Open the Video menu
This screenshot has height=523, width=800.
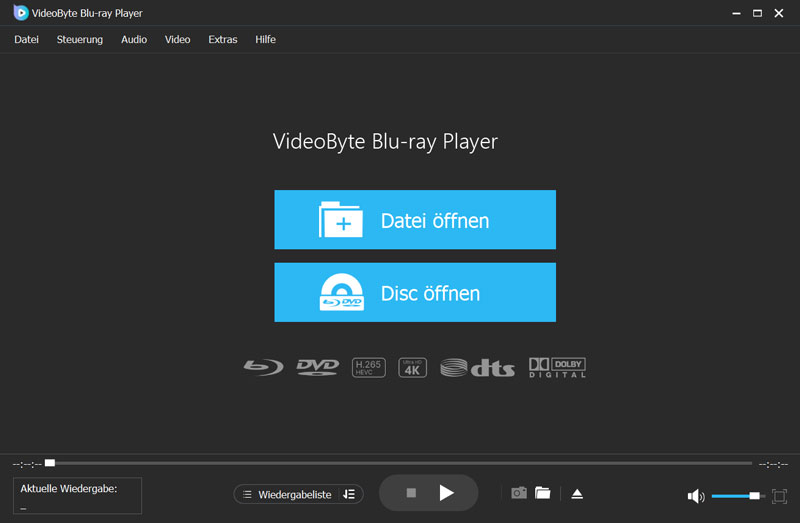click(x=177, y=40)
